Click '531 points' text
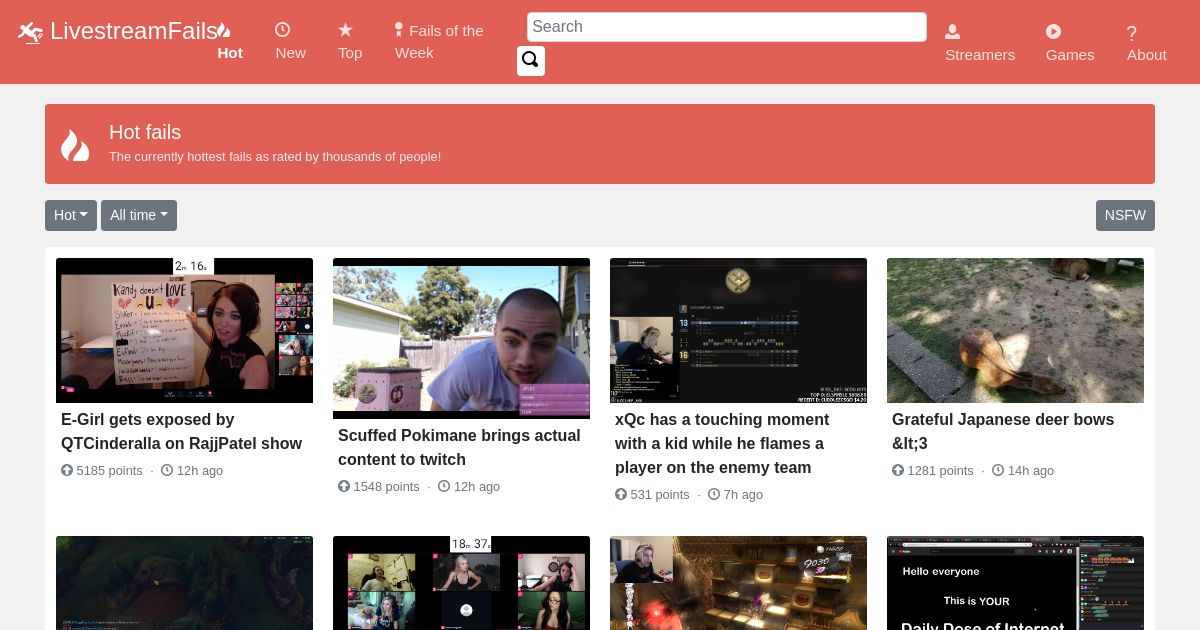The height and width of the screenshot is (630, 1200). coord(660,494)
